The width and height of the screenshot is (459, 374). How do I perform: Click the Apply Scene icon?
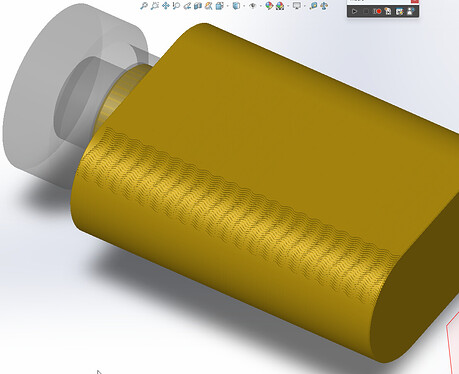280,6
